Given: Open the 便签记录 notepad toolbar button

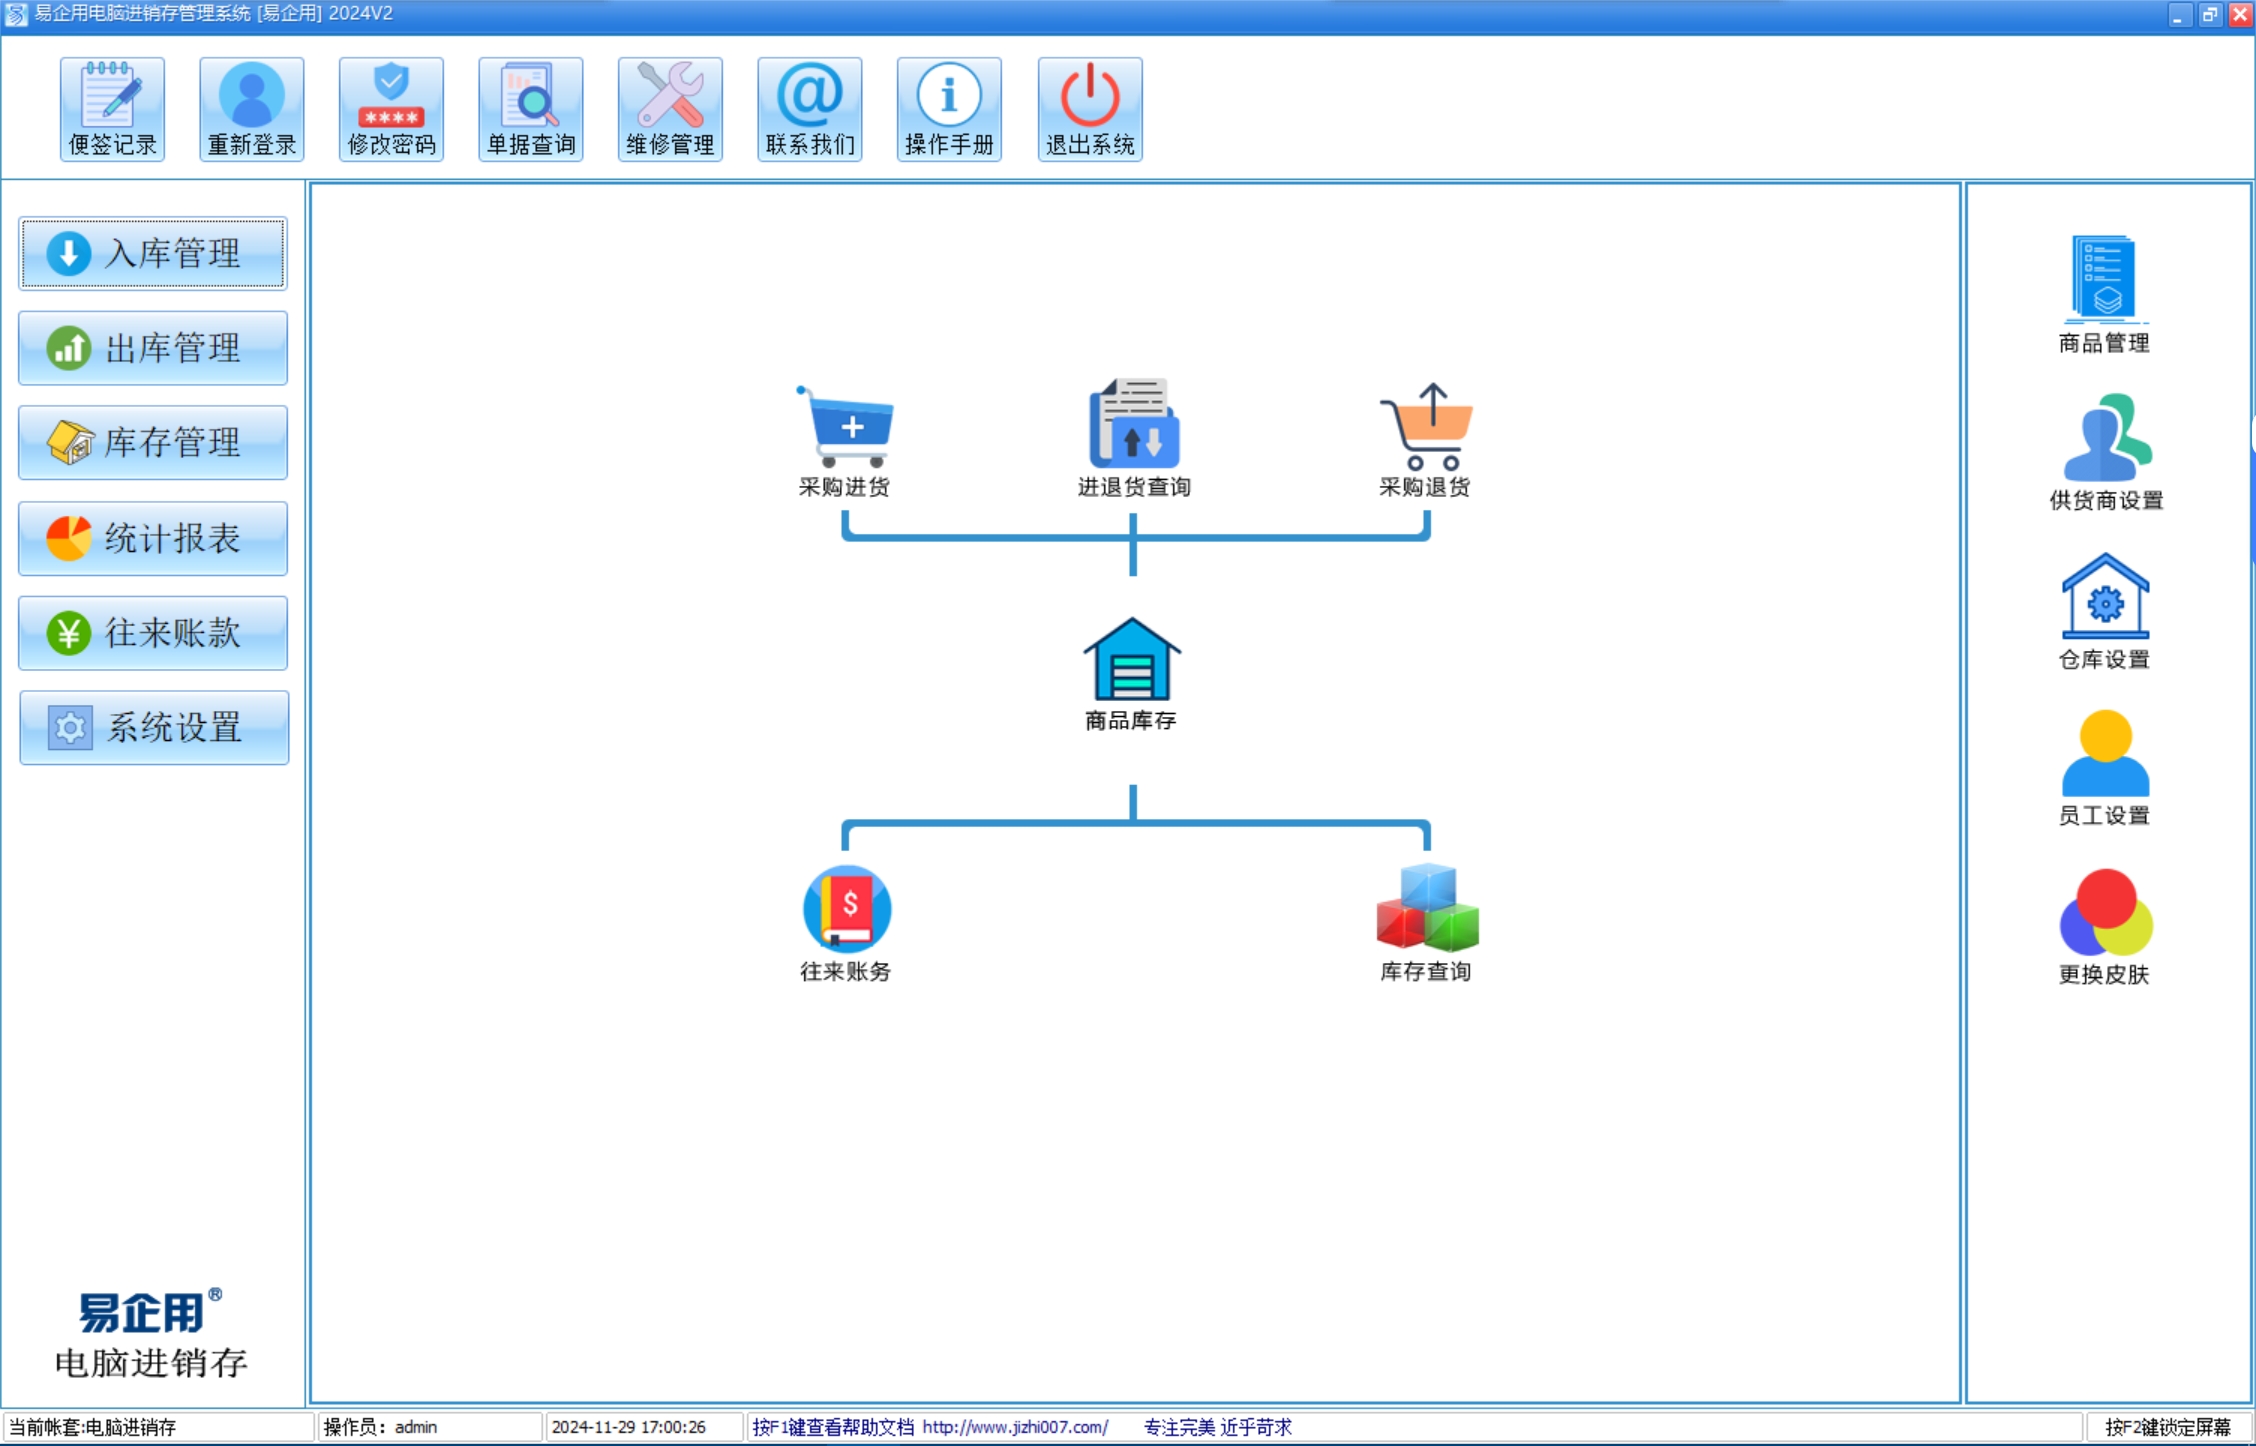Looking at the screenshot, I should click(x=112, y=109).
